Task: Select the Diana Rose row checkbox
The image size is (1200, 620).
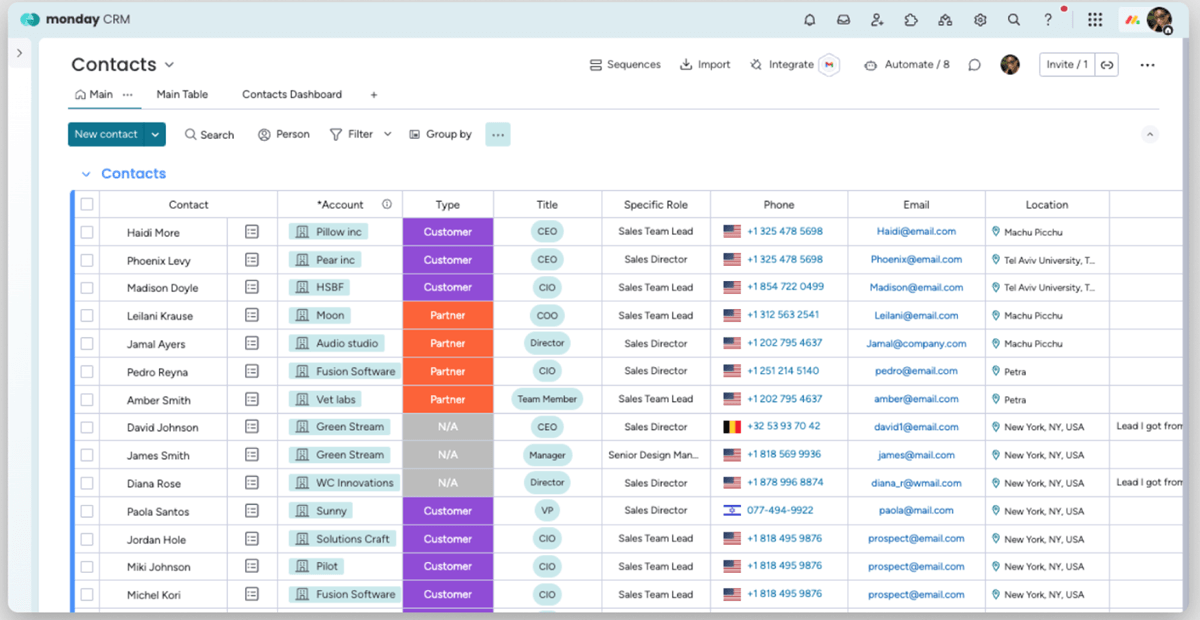Action: coord(87,484)
